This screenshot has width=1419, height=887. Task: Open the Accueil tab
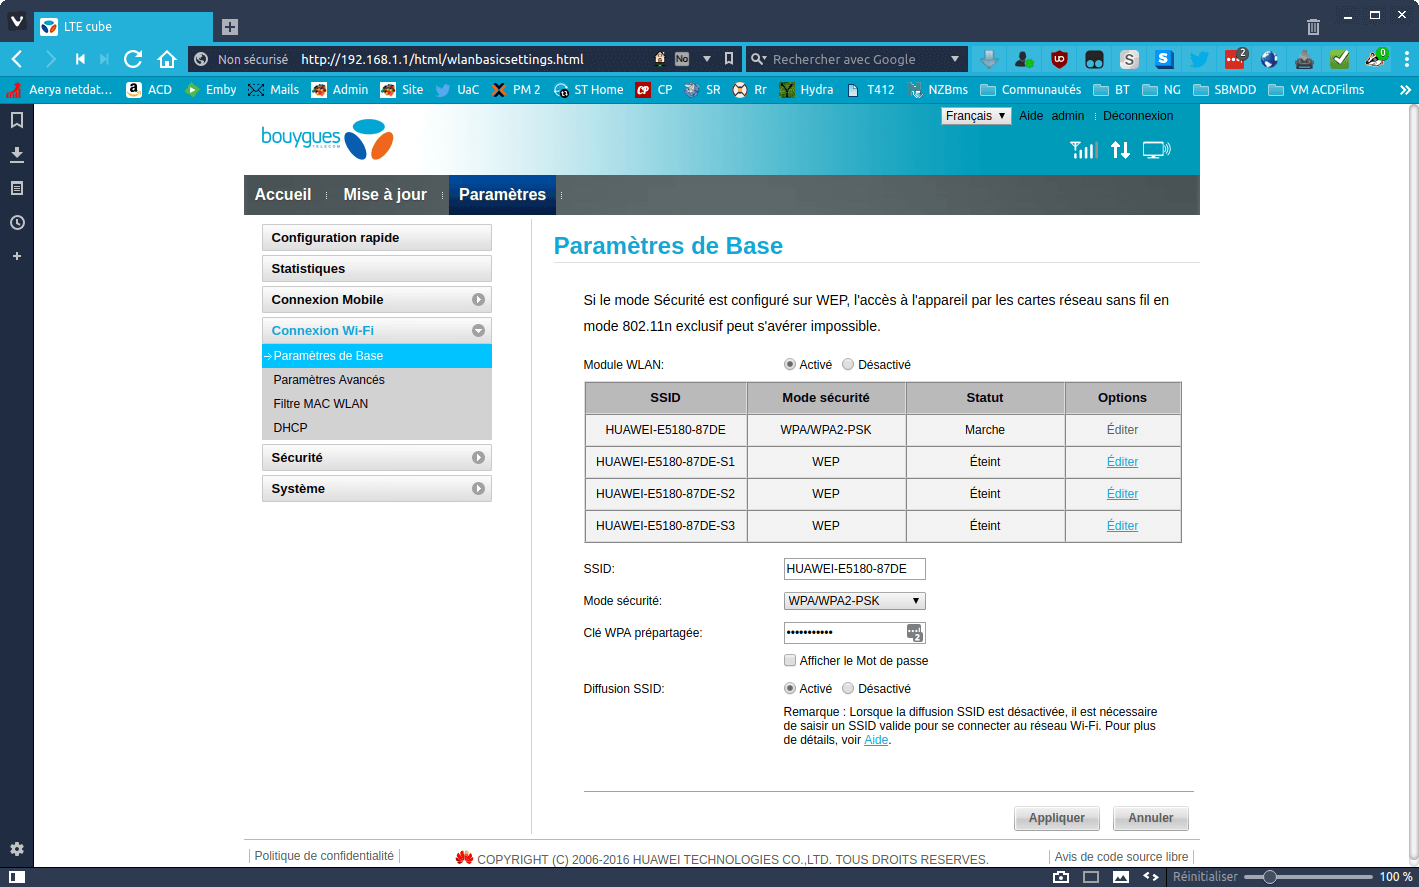pos(283,195)
